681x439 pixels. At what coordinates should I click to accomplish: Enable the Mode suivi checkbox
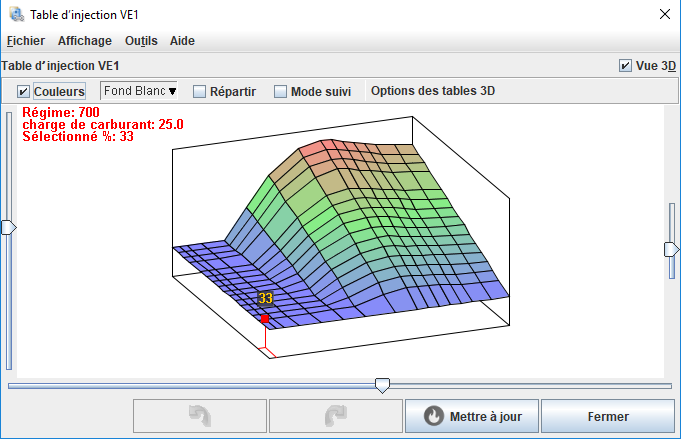(x=280, y=91)
